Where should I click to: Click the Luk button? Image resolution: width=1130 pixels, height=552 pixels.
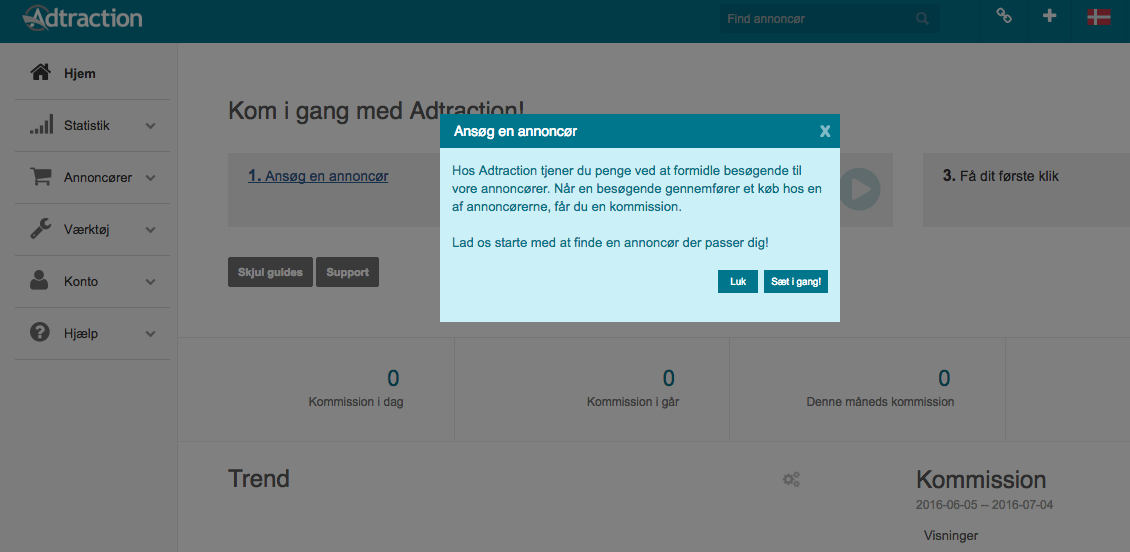click(x=737, y=282)
